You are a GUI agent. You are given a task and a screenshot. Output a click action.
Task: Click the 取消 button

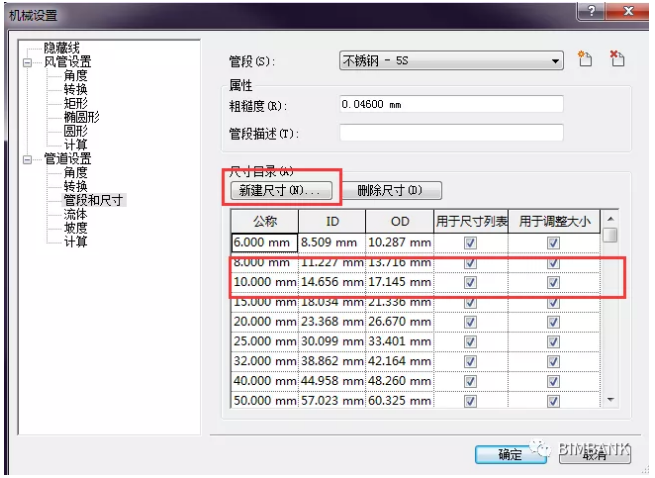tap(595, 454)
